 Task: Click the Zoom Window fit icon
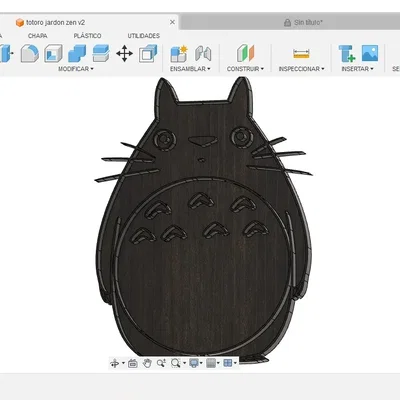pyautogui.click(x=175, y=363)
